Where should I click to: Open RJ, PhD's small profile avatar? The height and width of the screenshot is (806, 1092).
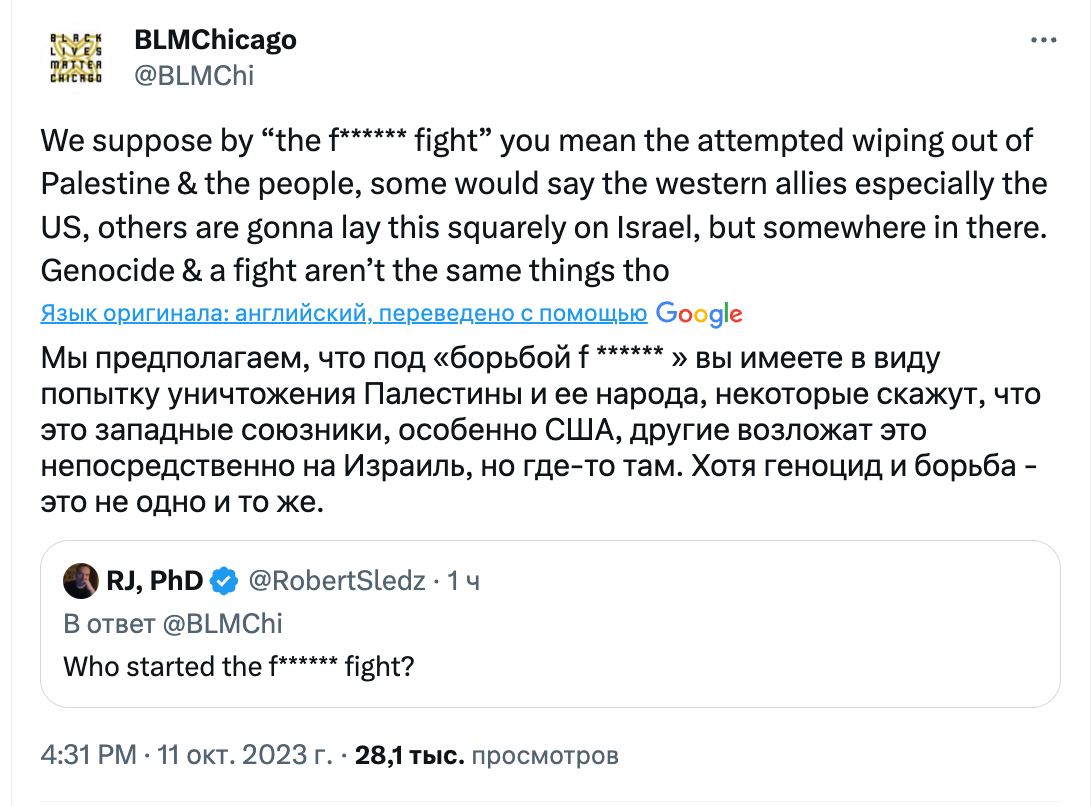point(79,580)
